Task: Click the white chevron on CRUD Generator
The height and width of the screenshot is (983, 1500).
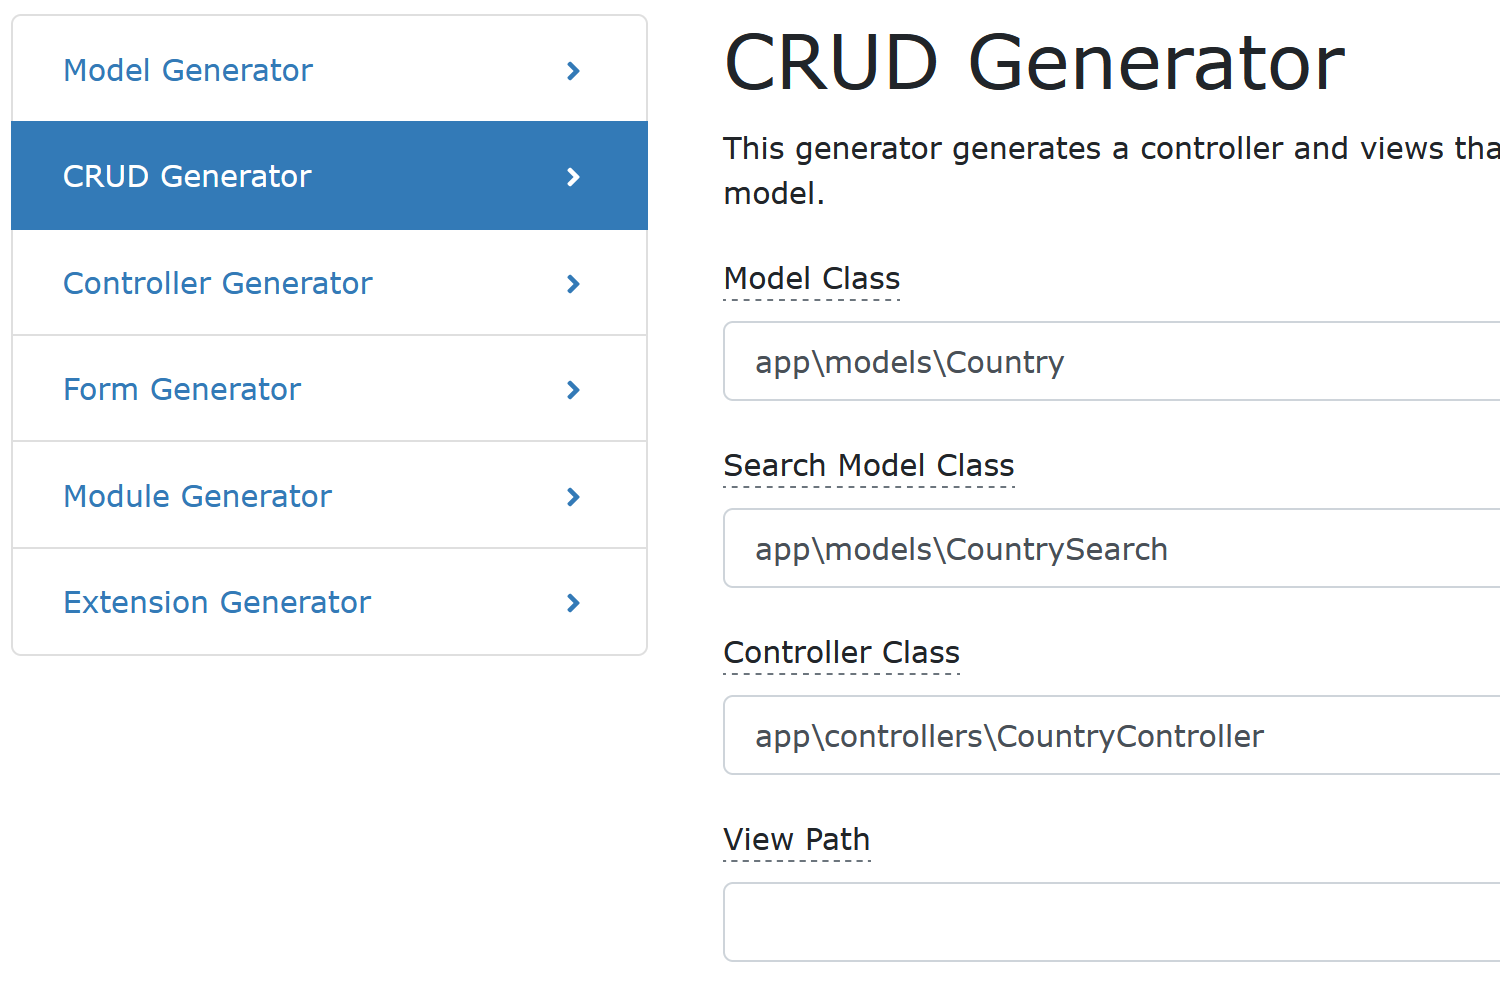Action: [573, 177]
